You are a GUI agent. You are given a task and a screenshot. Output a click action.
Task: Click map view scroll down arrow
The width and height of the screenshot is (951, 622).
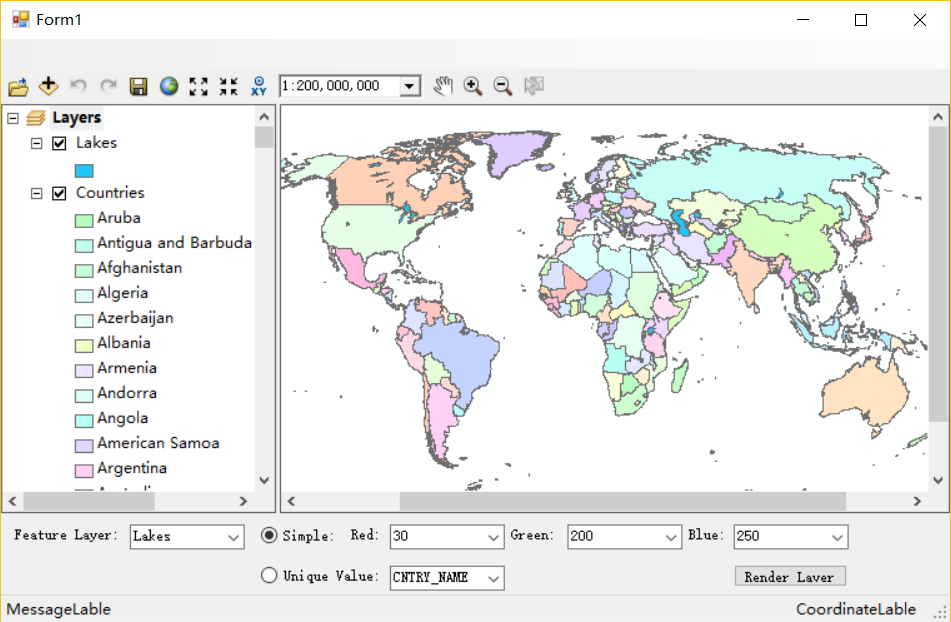click(x=938, y=481)
